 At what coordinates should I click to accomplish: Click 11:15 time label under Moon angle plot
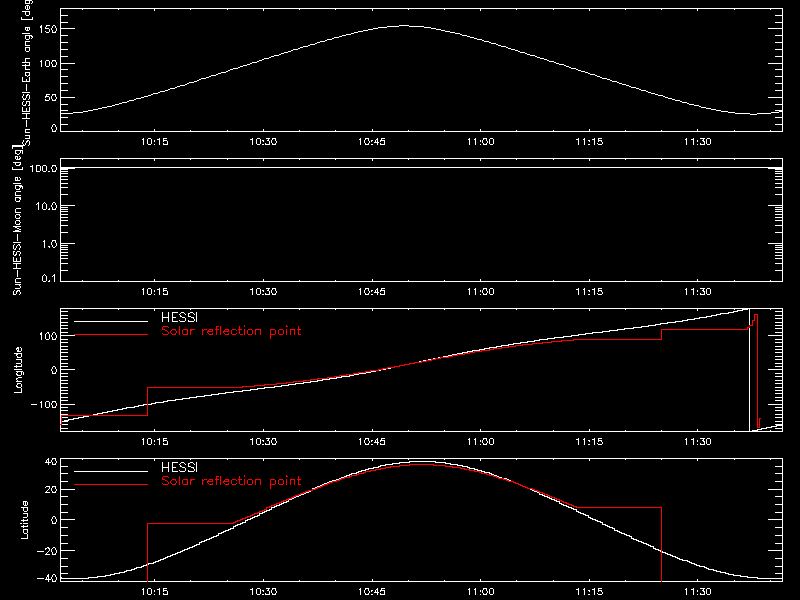click(x=589, y=292)
